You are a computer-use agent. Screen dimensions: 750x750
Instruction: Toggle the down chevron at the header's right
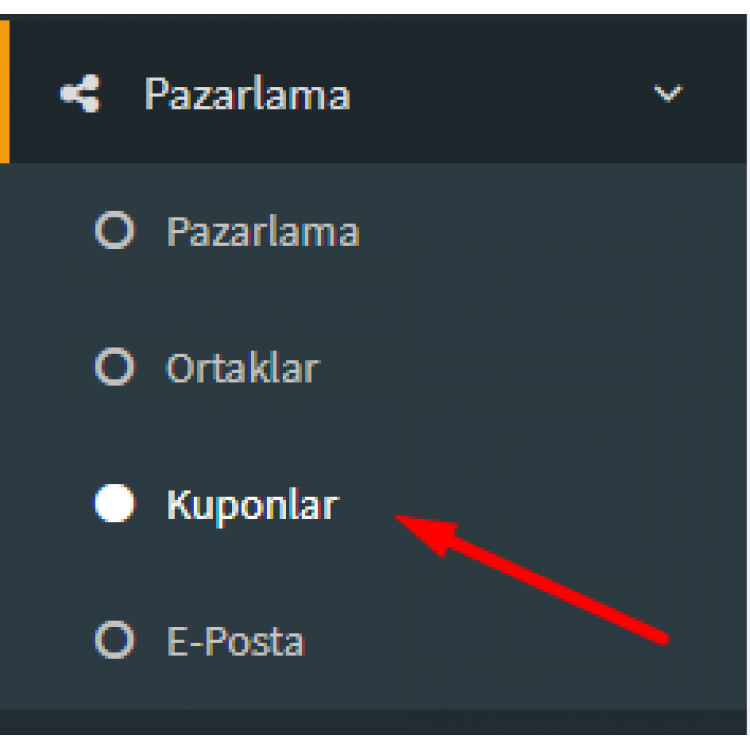coord(668,93)
